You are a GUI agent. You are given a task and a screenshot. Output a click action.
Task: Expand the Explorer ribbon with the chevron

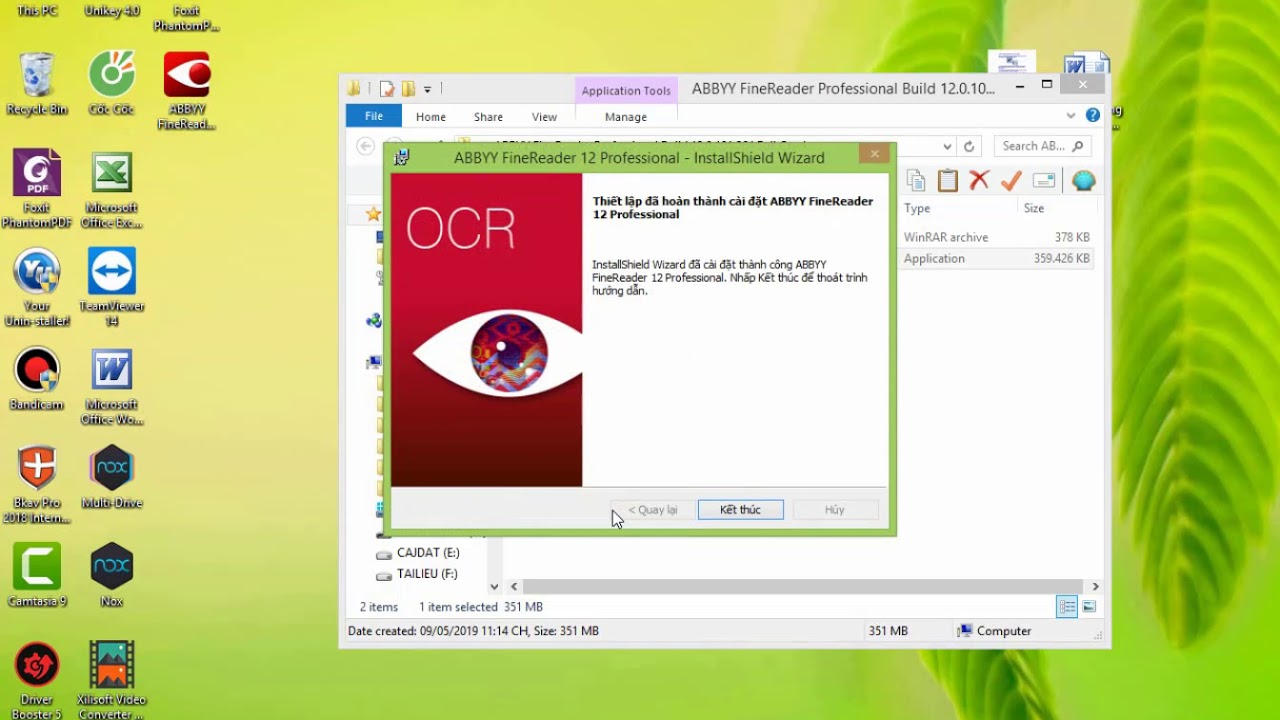[1071, 116]
